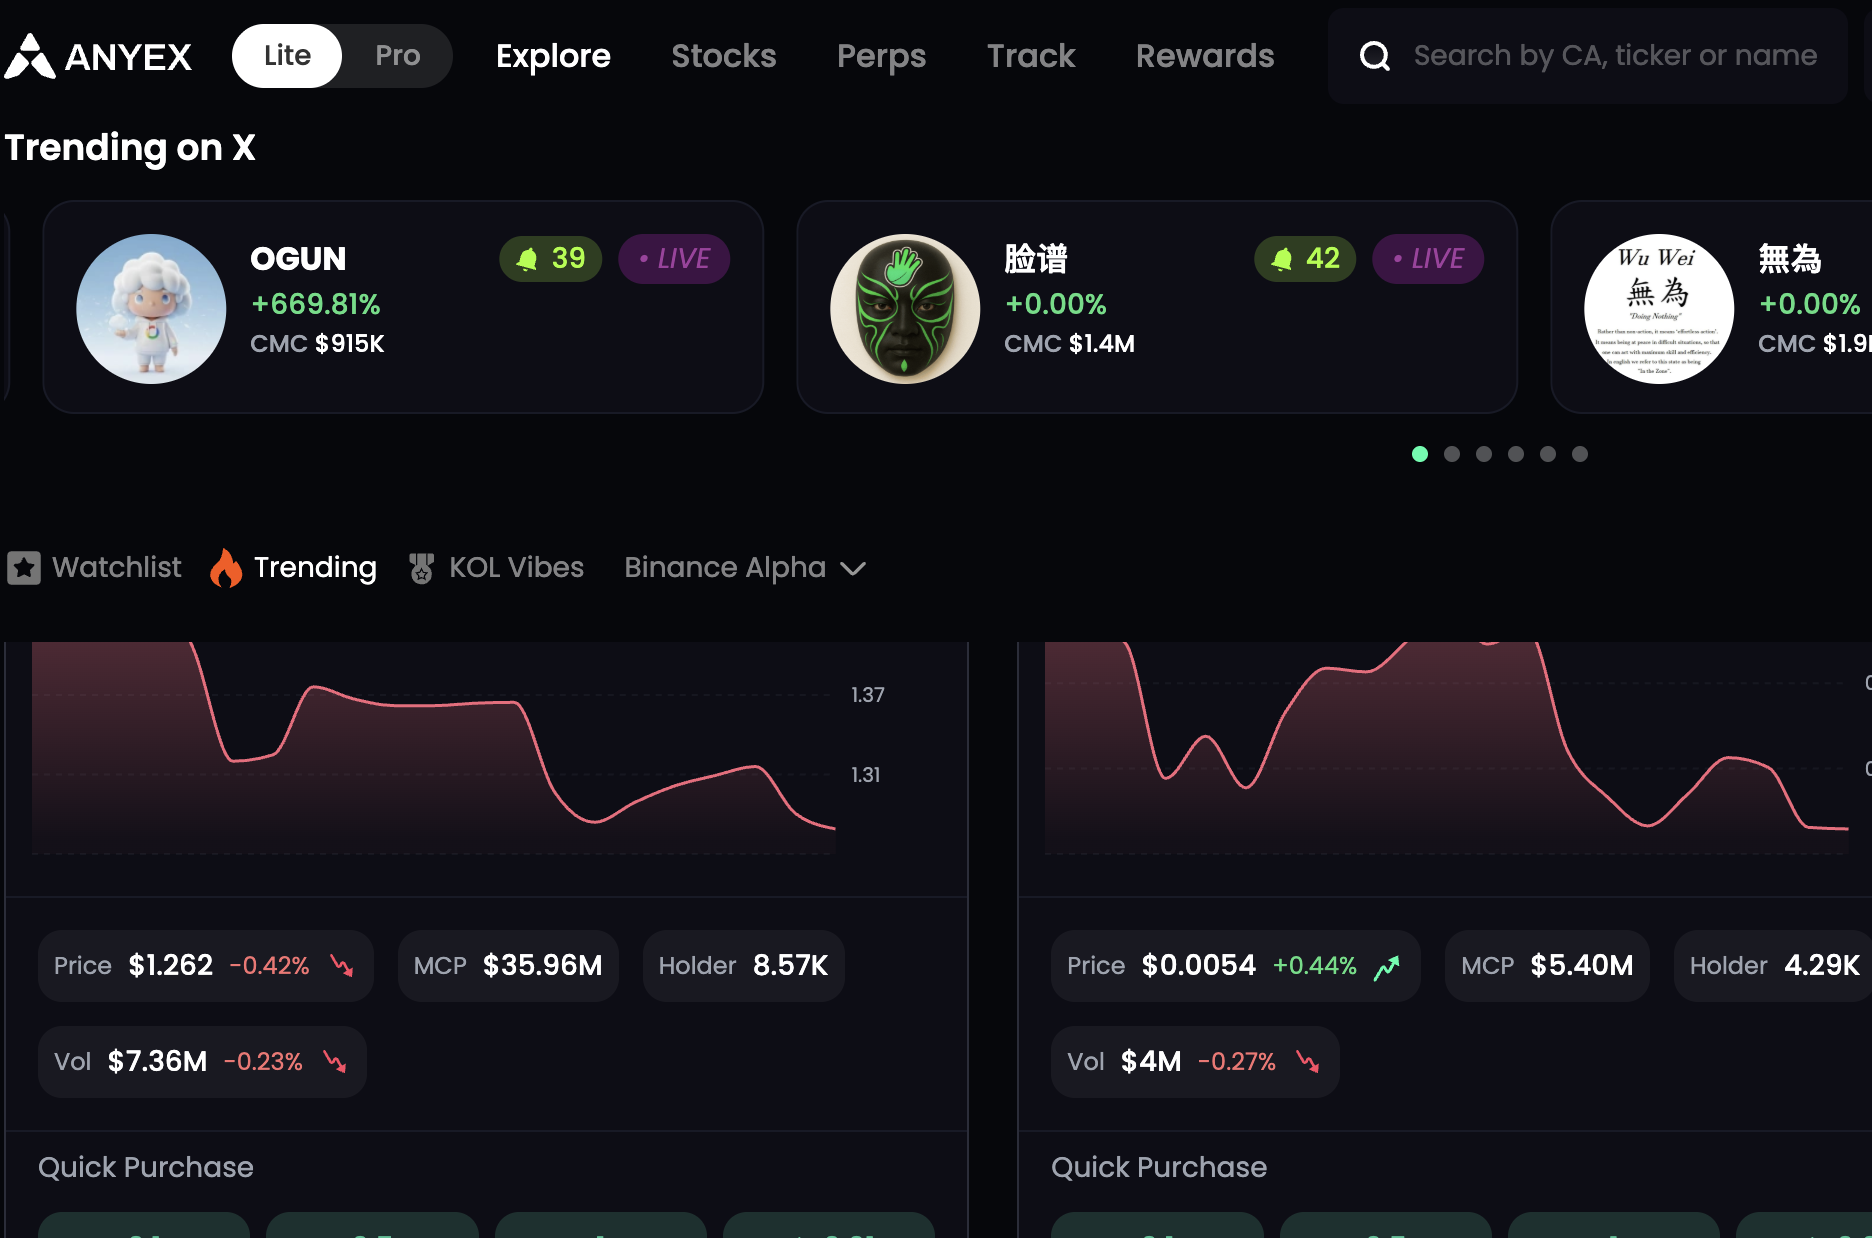Click the search by ticker input field
The height and width of the screenshot is (1238, 1872).
tap(1615, 56)
